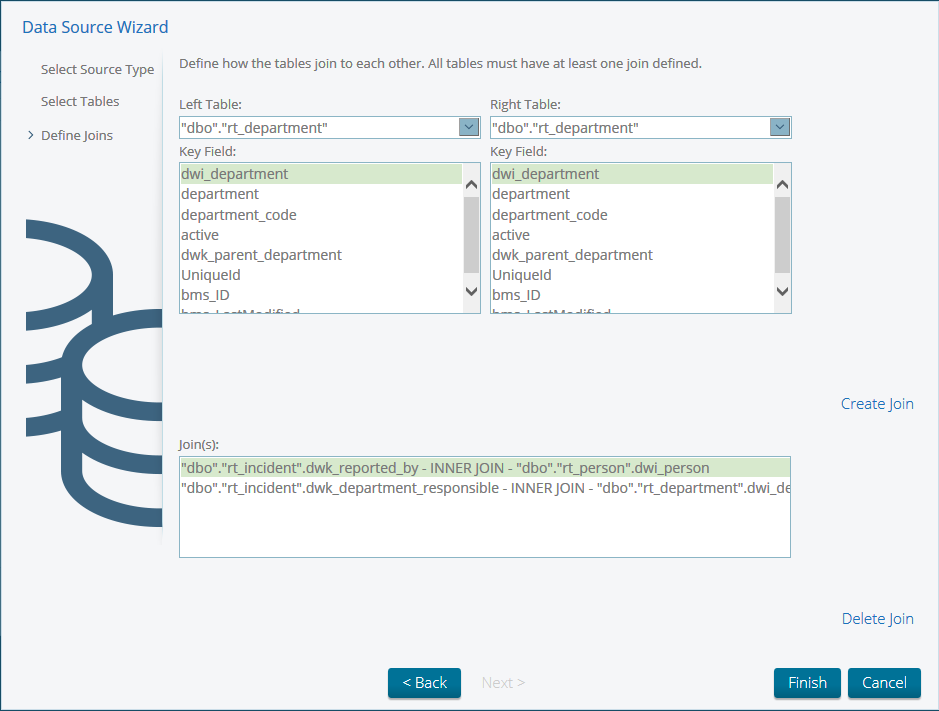Click the Finish button
939x711 pixels.
pos(807,683)
